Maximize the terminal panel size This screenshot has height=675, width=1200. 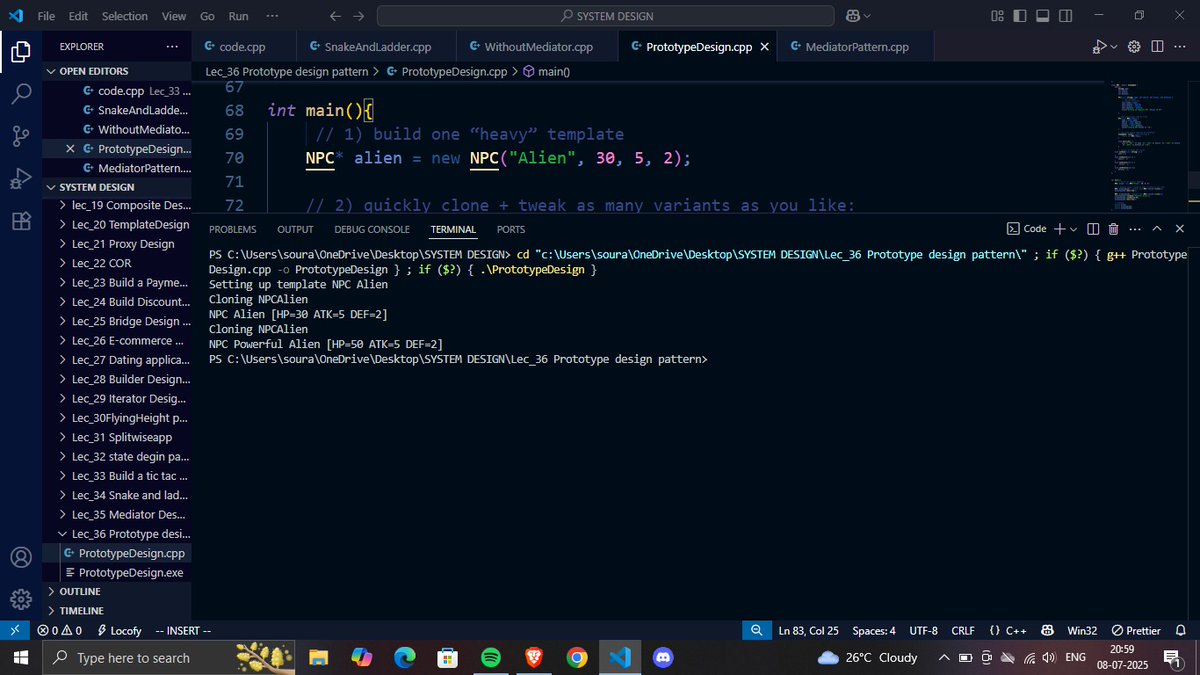pyautogui.click(x=1157, y=229)
